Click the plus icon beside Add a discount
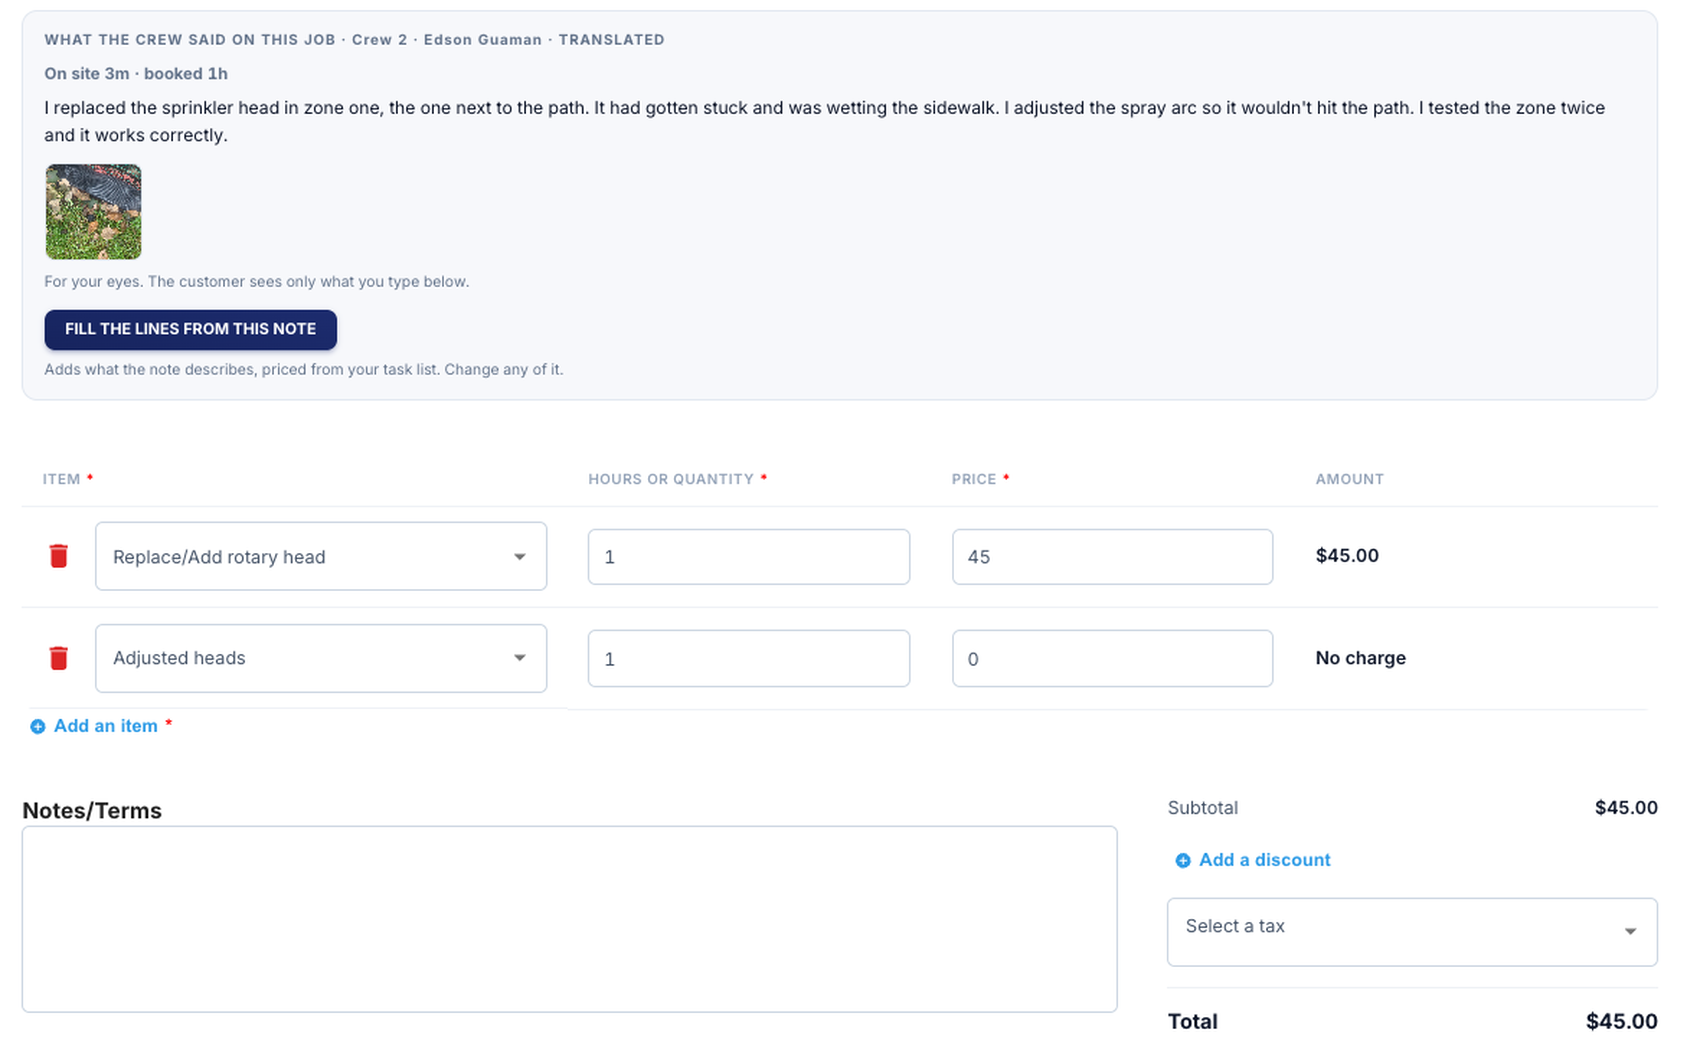Image resolution: width=1700 pixels, height=1059 pixels. [x=1183, y=861]
